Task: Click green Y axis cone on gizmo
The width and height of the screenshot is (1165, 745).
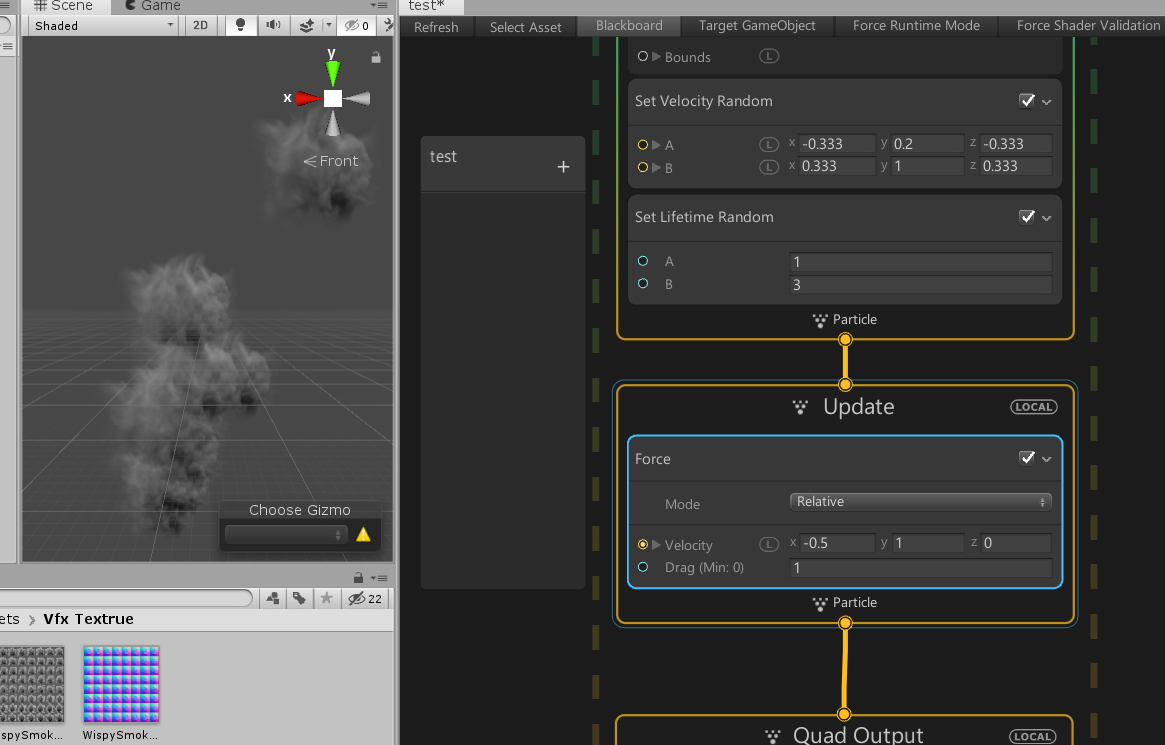Action: click(333, 73)
